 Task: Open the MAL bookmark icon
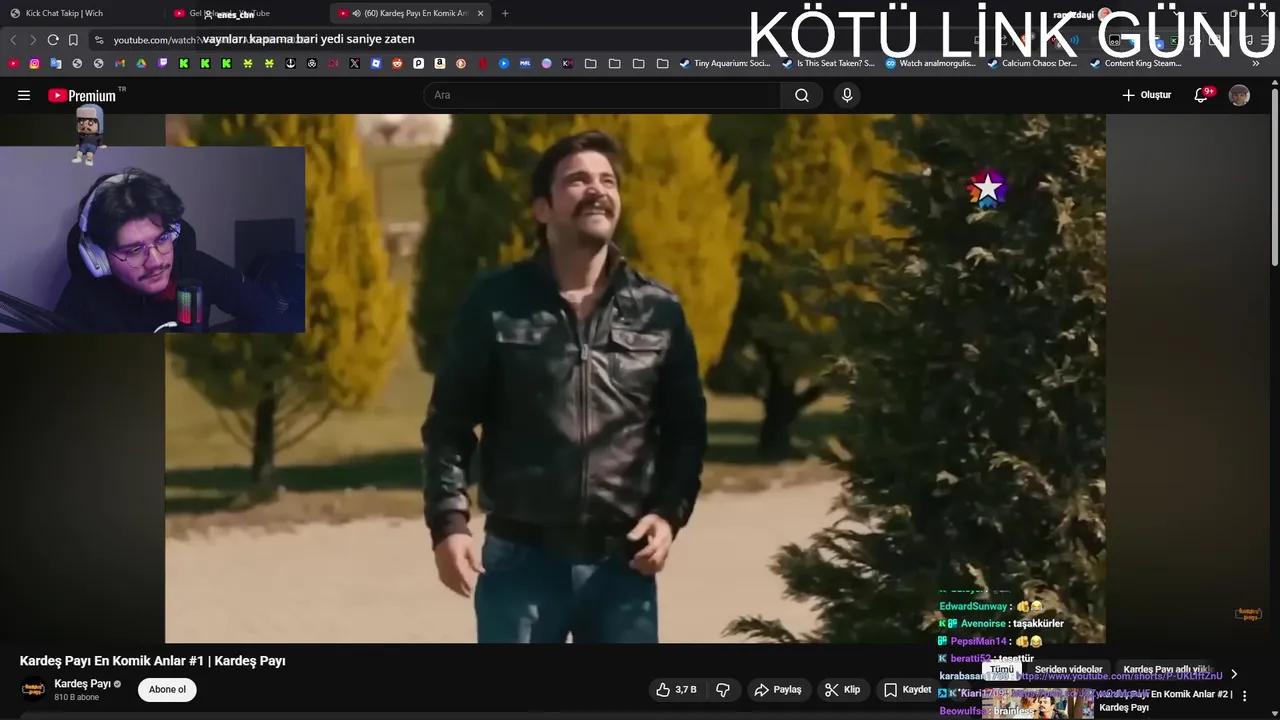[x=525, y=63]
